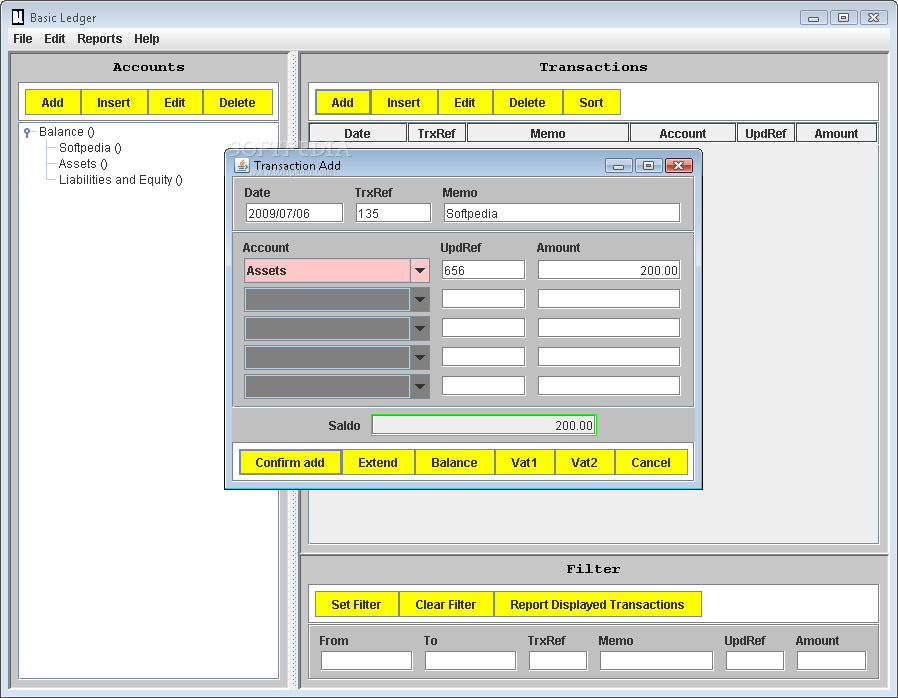Minimize the Basic Ledger main window
This screenshot has width=898, height=698.
[813, 18]
